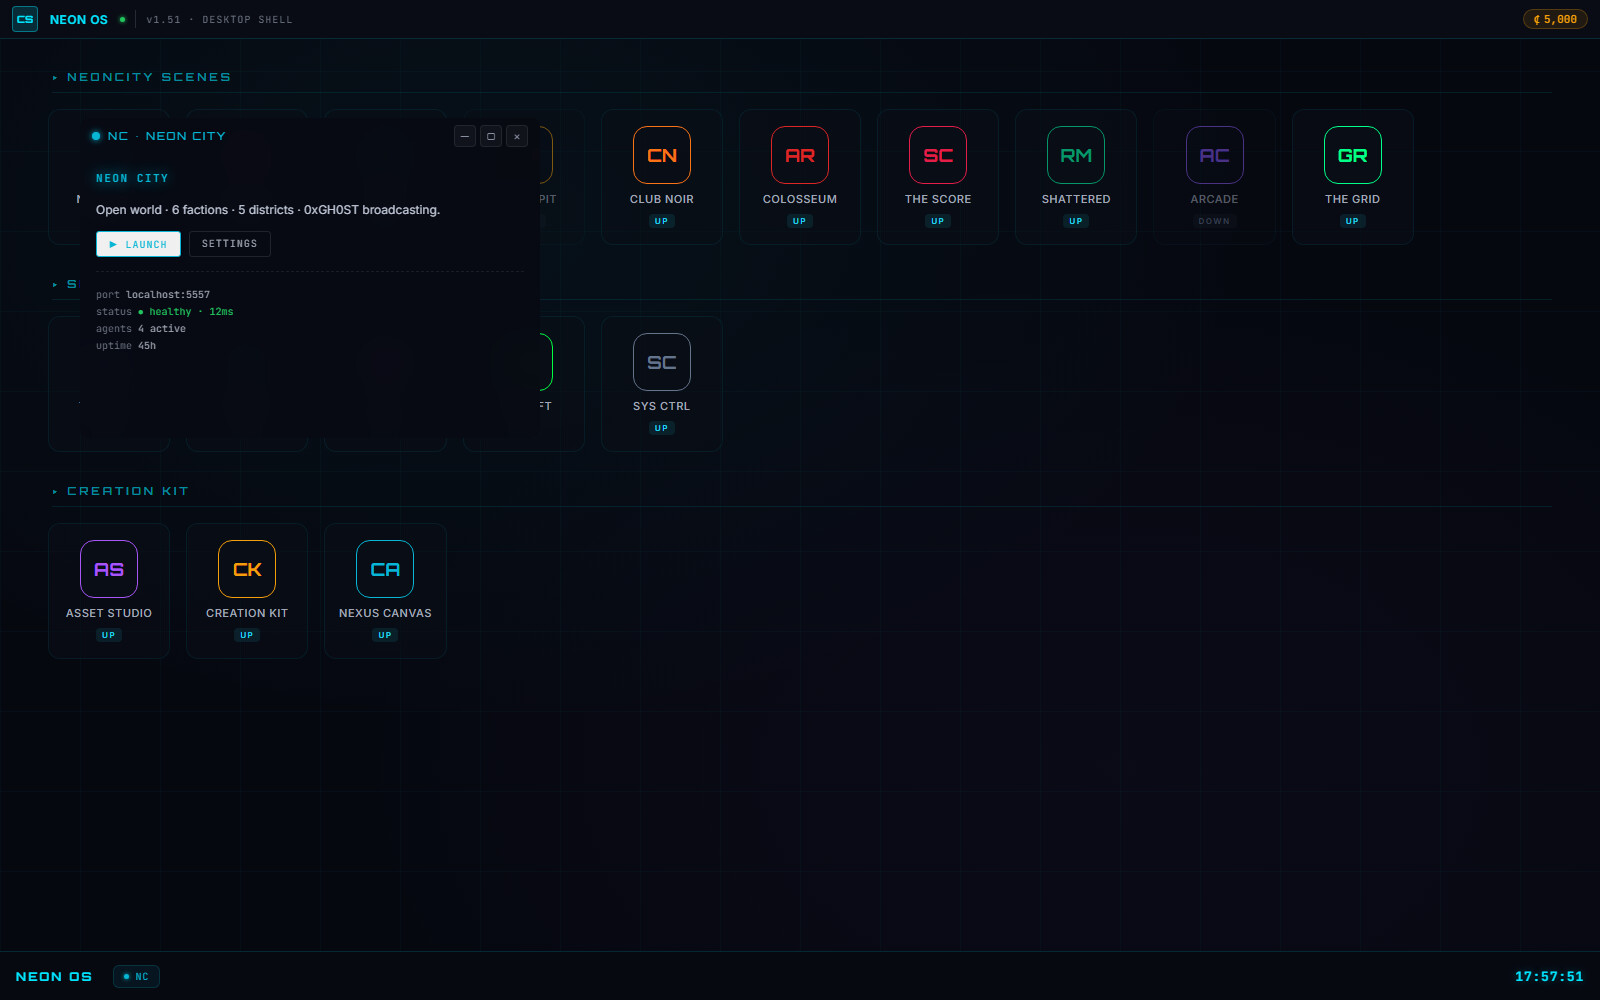Click the NEON OS title in top bar
Image resolution: width=1600 pixels, height=1000 pixels.
(x=79, y=19)
